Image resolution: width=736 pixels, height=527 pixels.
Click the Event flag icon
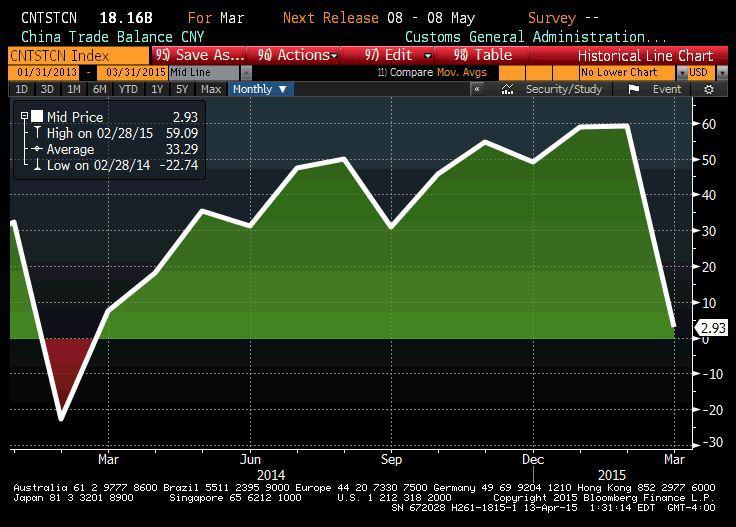633,89
